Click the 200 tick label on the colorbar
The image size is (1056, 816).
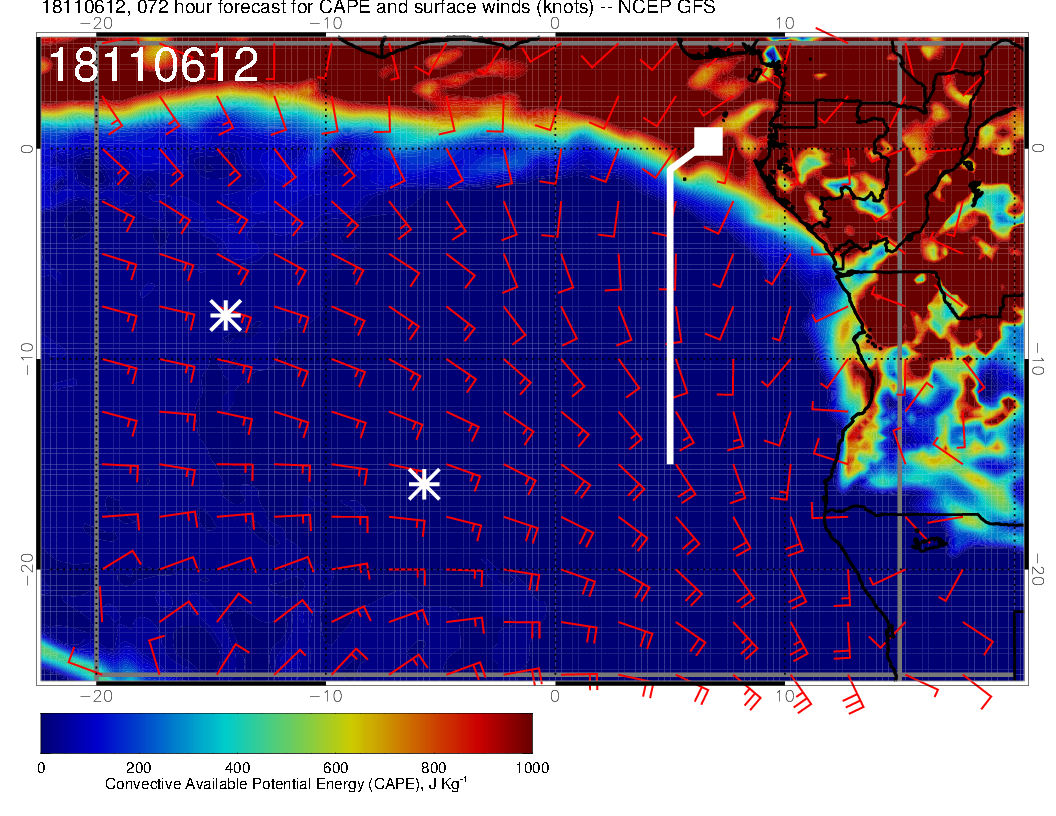[138, 768]
